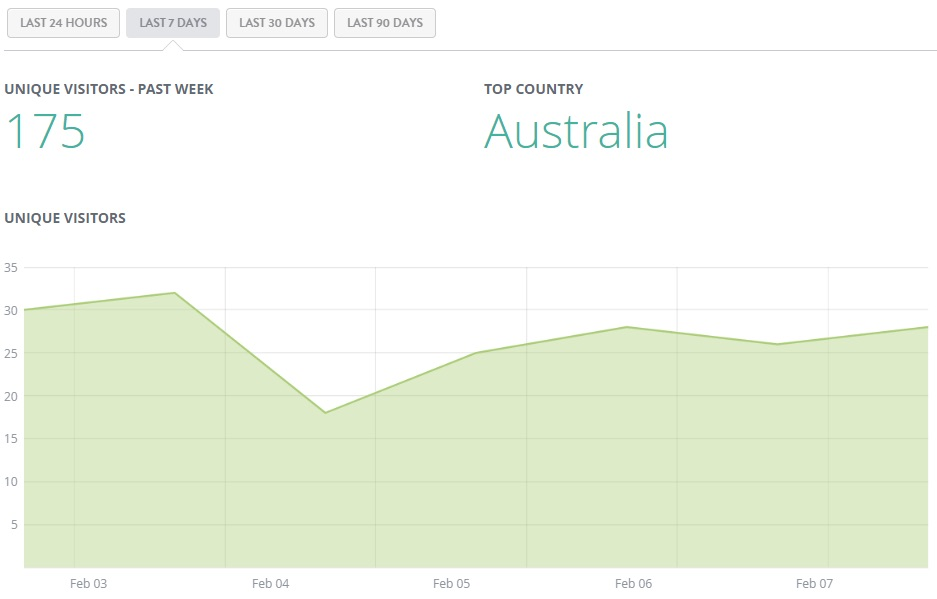The image size is (937, 599).
Task: Click the UNIQUE VISITORS chart title
Action: (x=65, y=218)
